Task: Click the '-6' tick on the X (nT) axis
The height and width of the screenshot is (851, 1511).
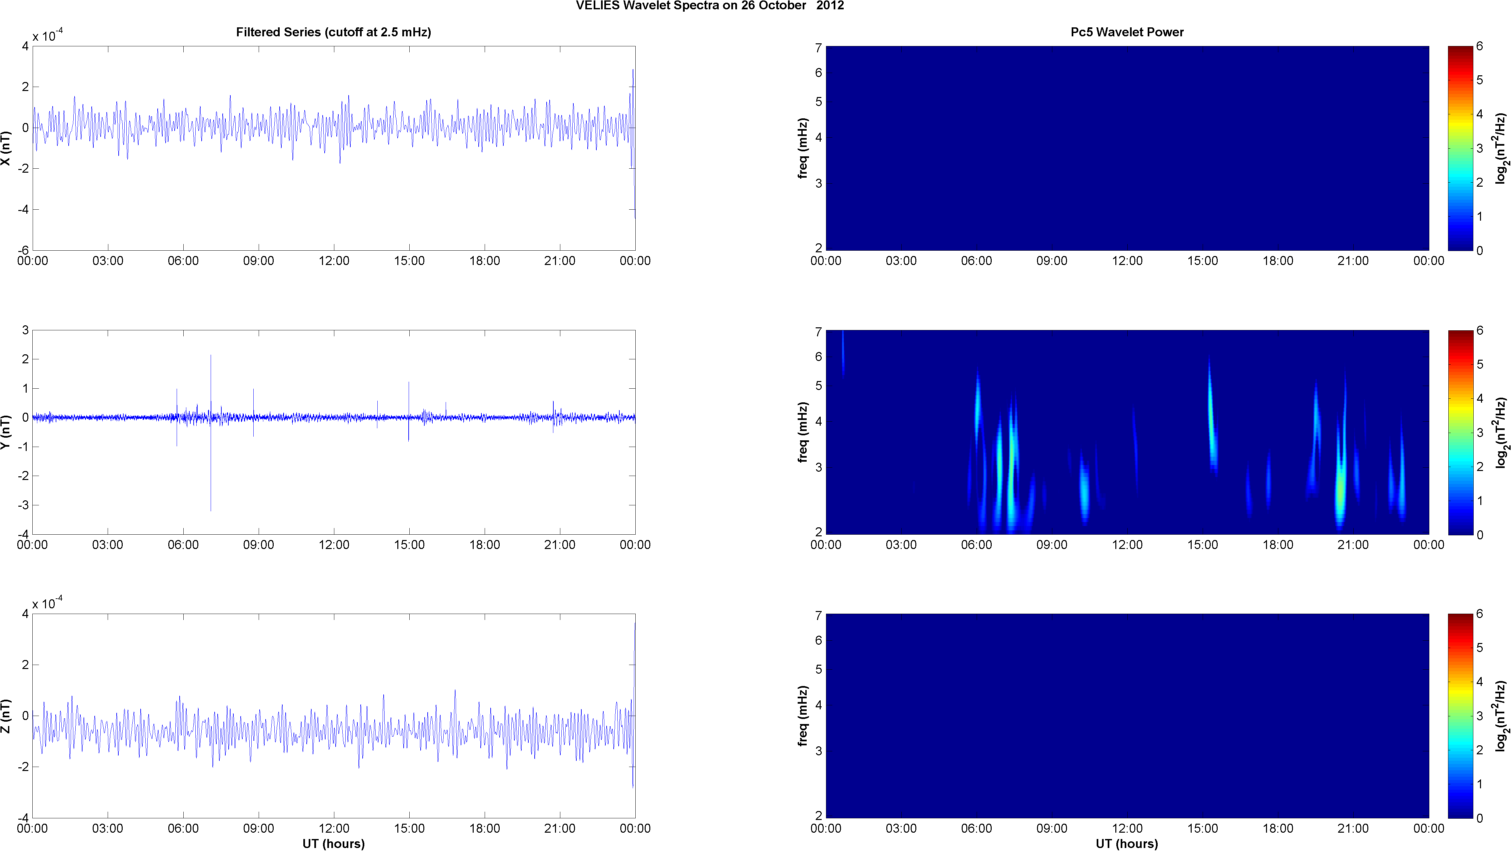Action: [23, 250]
